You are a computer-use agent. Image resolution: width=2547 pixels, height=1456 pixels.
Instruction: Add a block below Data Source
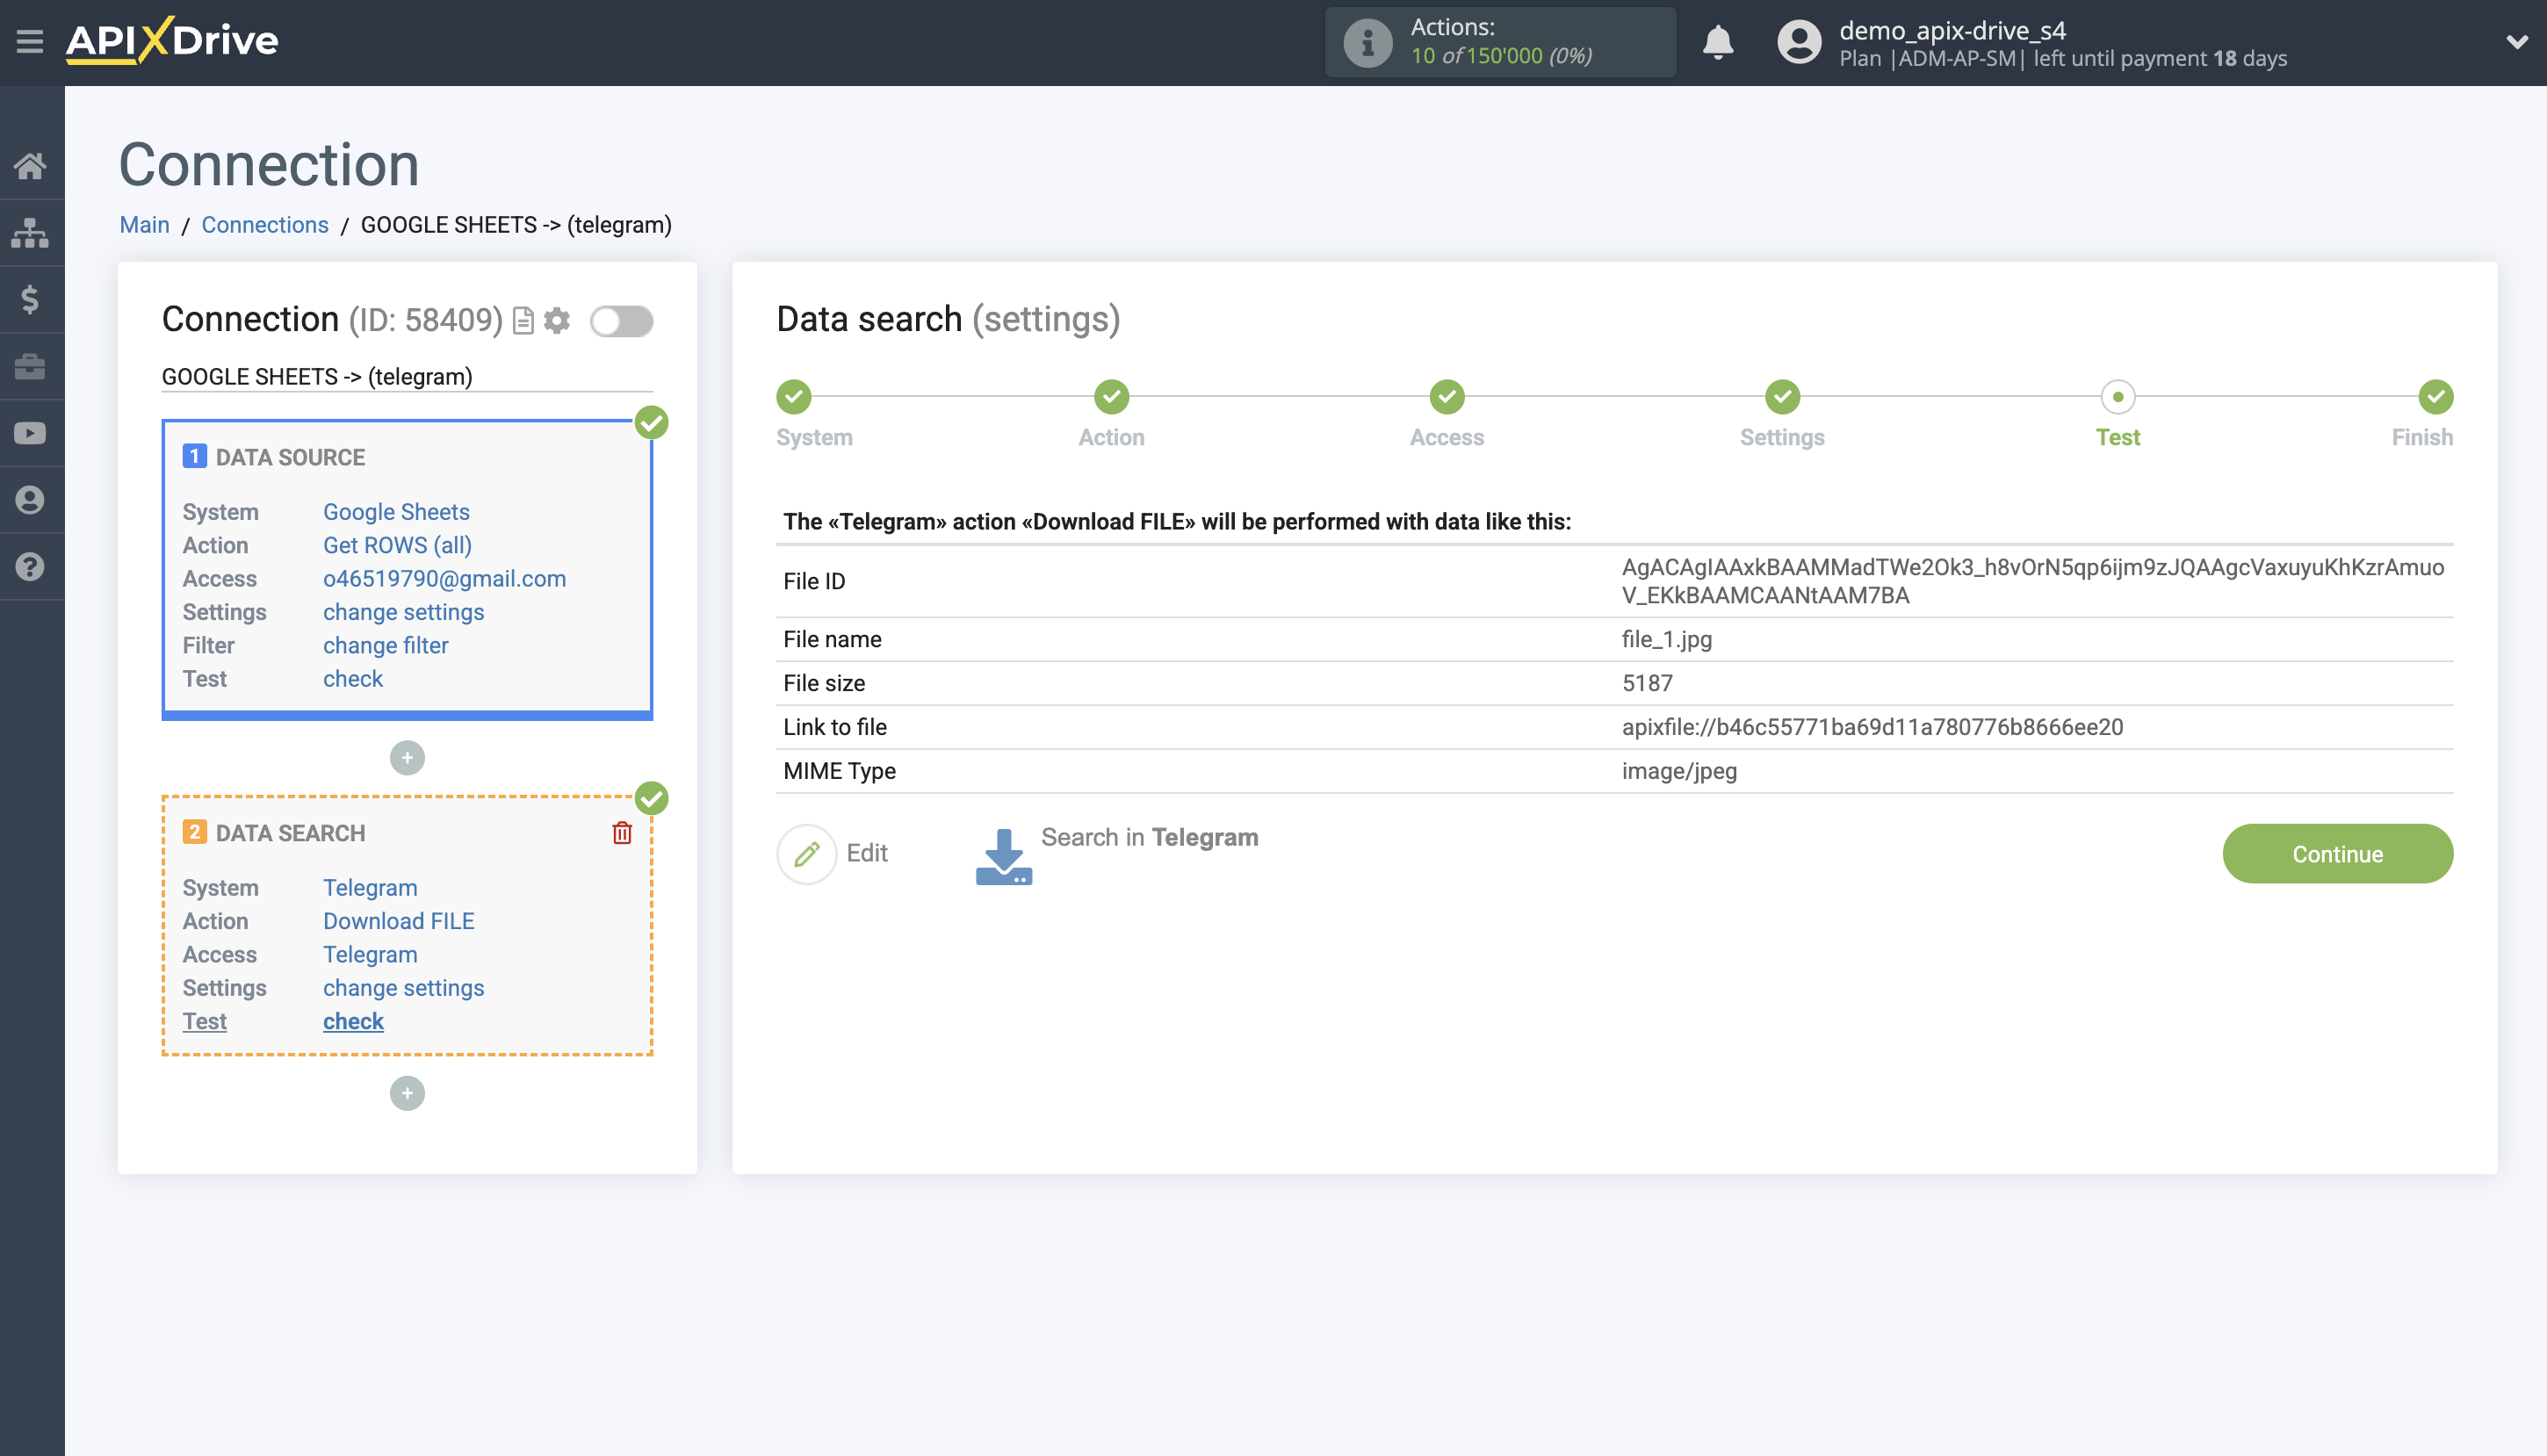[407, 757]
